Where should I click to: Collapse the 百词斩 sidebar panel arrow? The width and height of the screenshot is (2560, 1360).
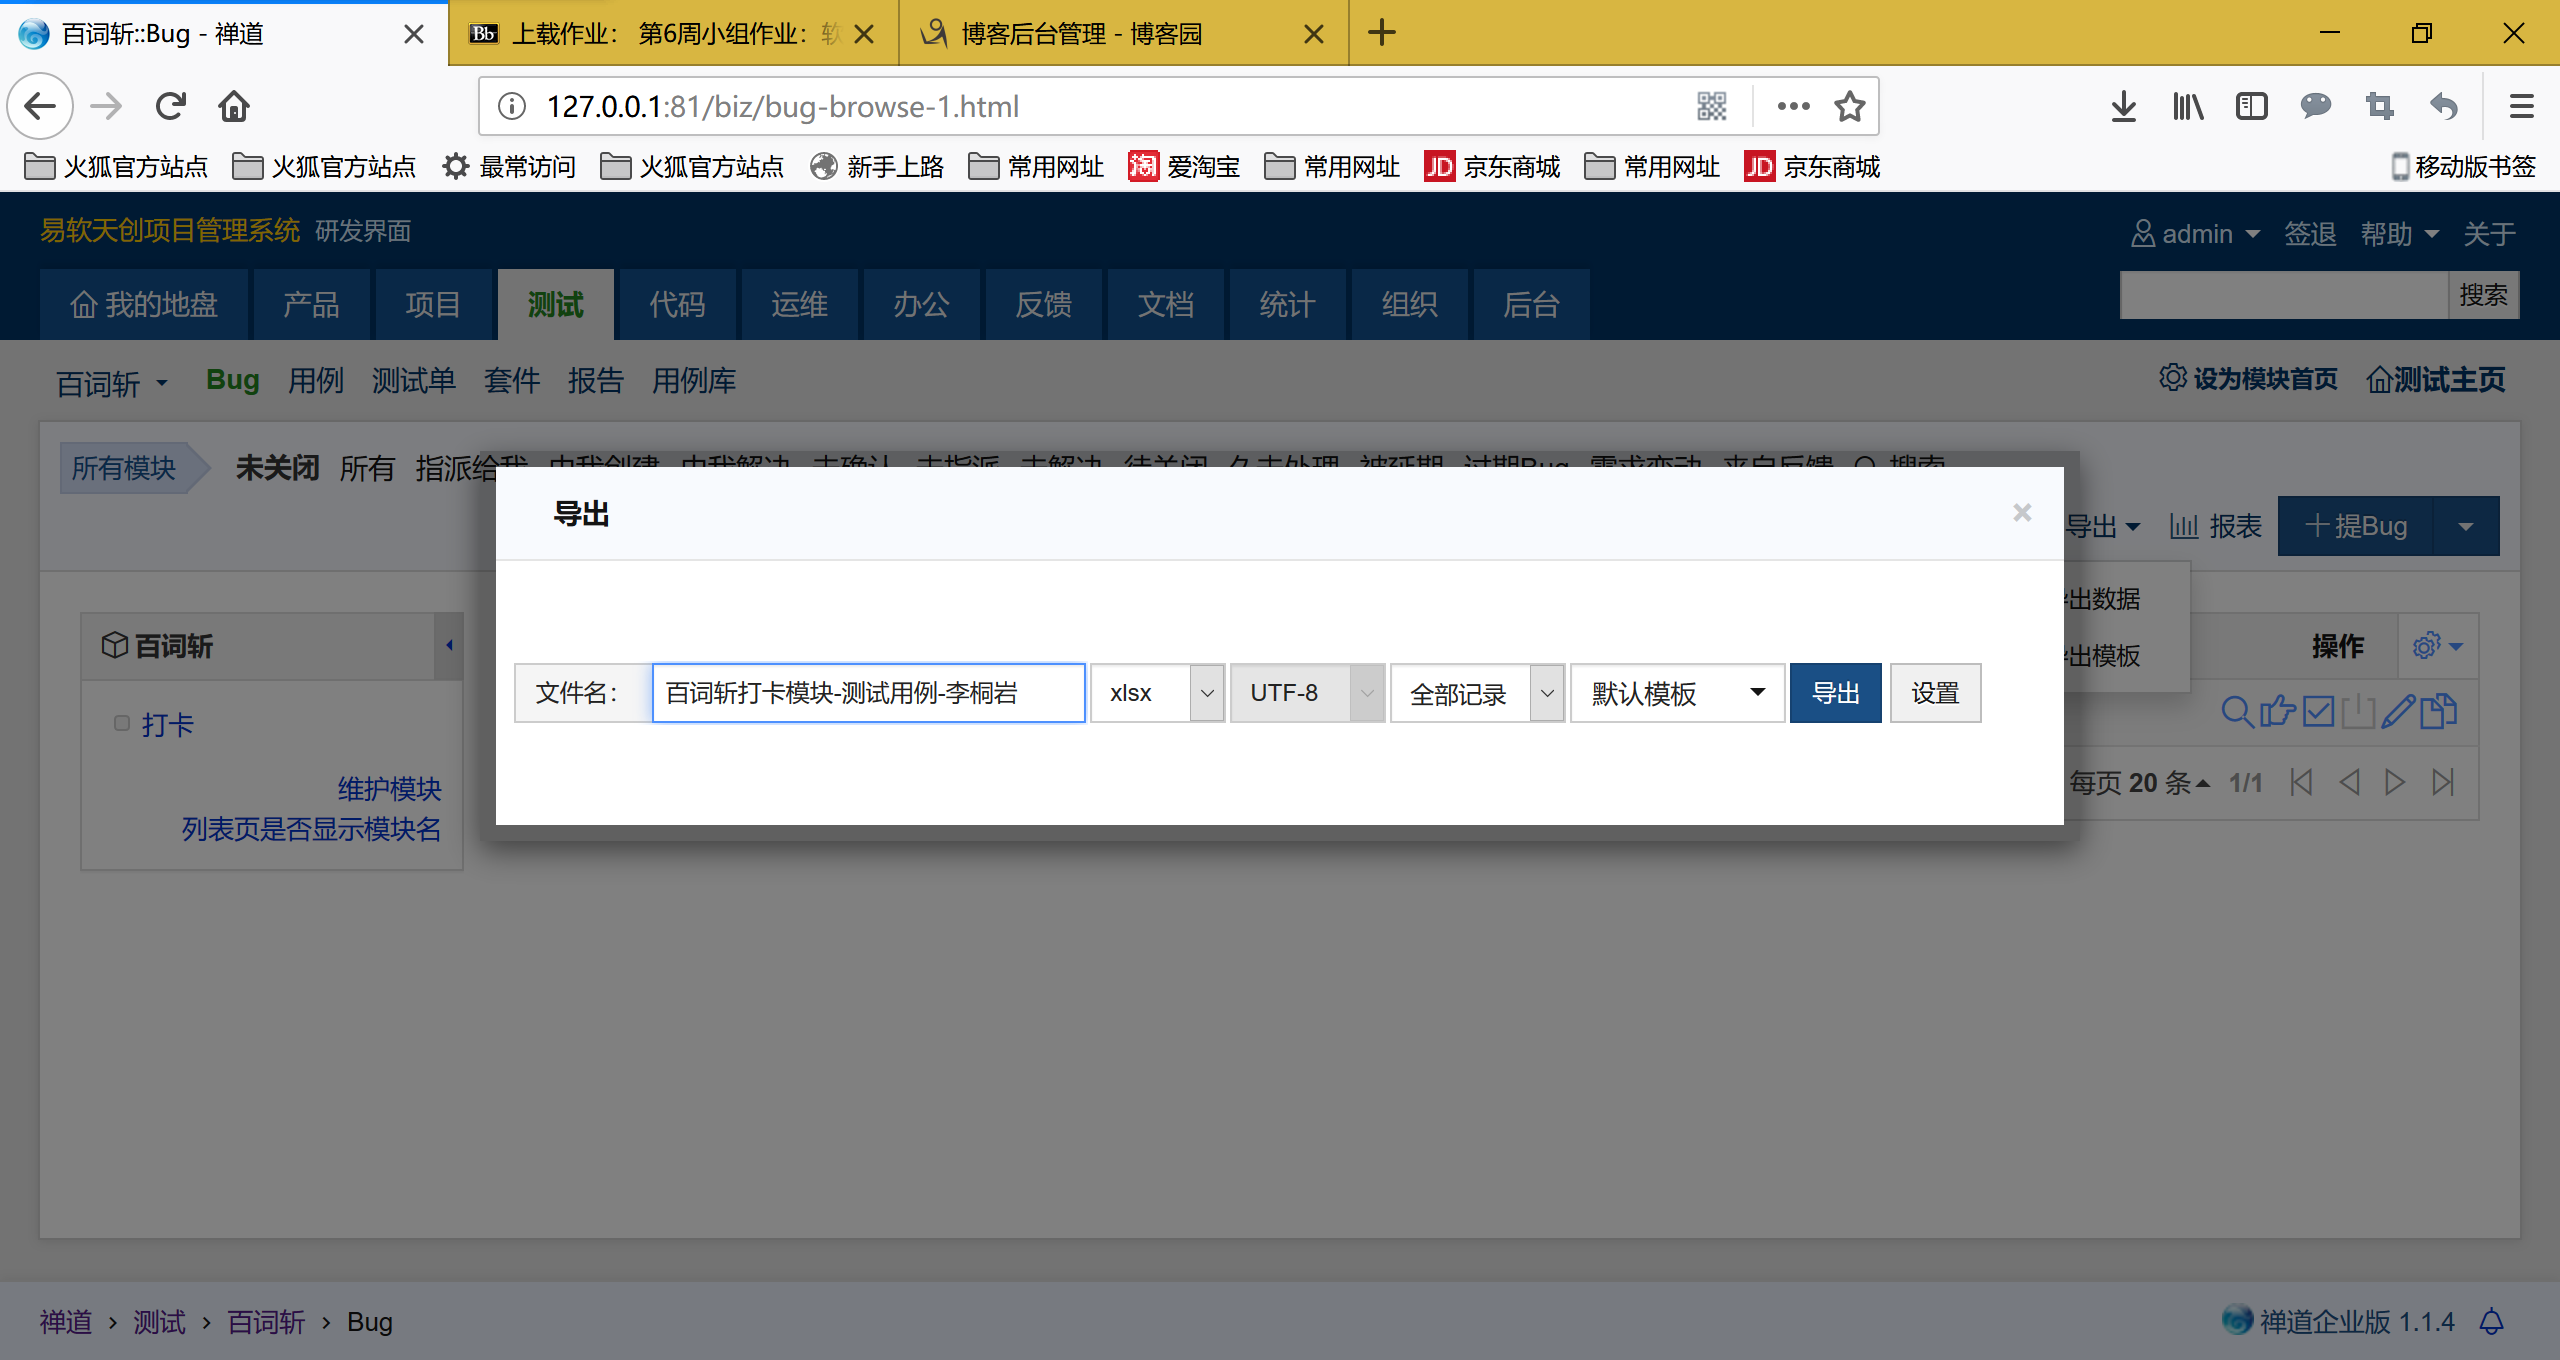pyautogui.click(x=449, y=645)
